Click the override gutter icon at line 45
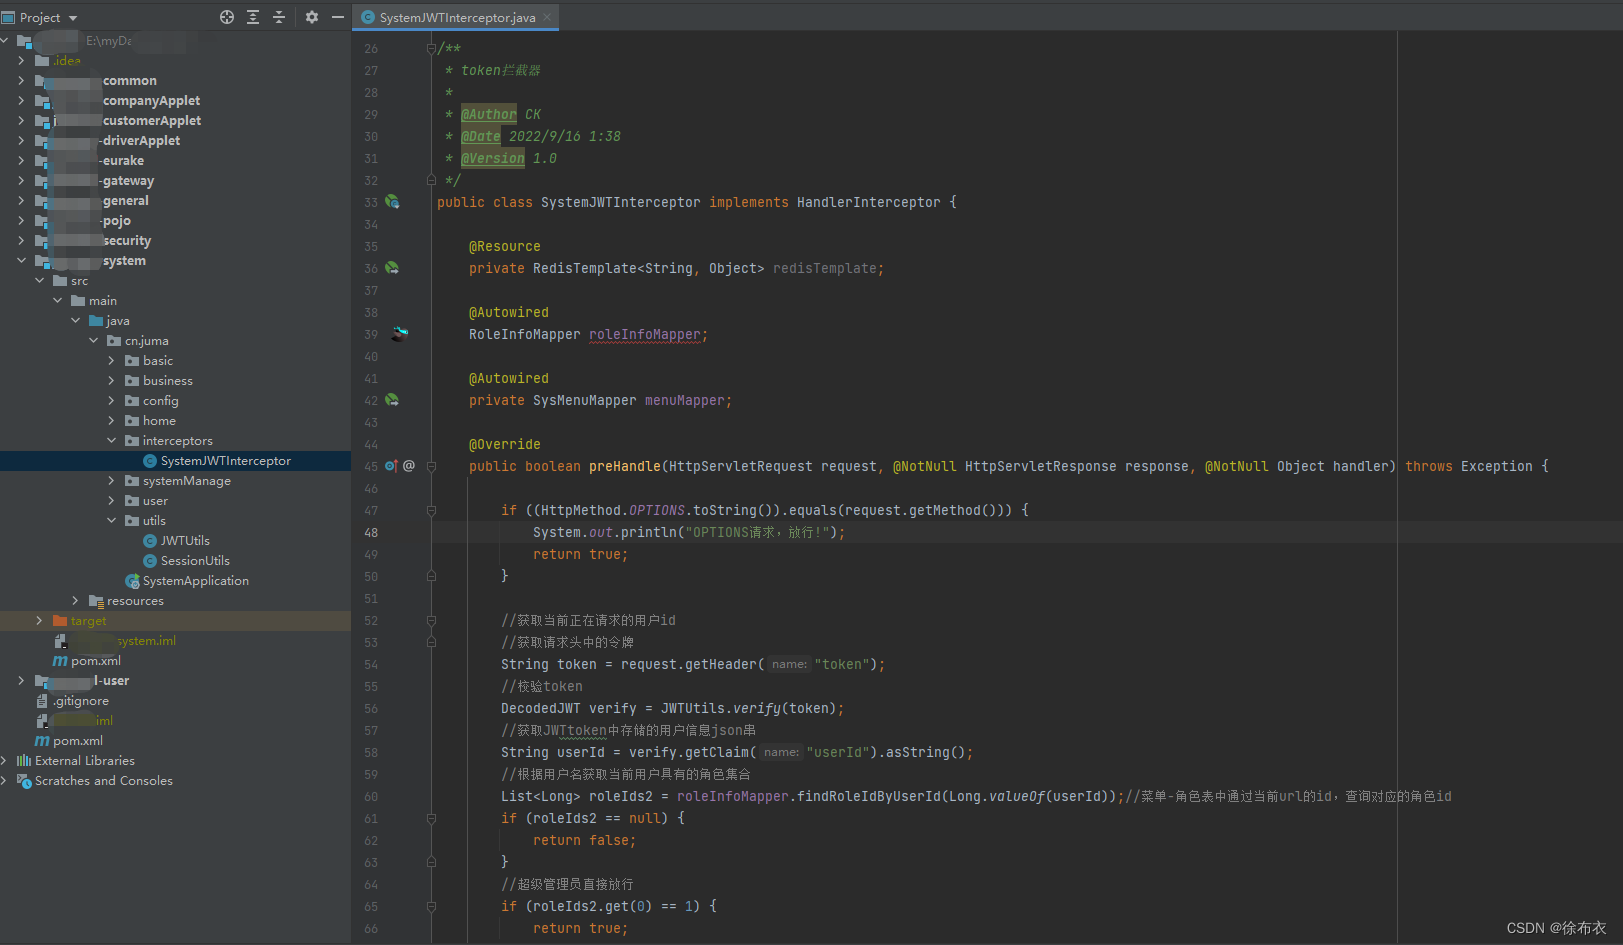 (392, 466)
